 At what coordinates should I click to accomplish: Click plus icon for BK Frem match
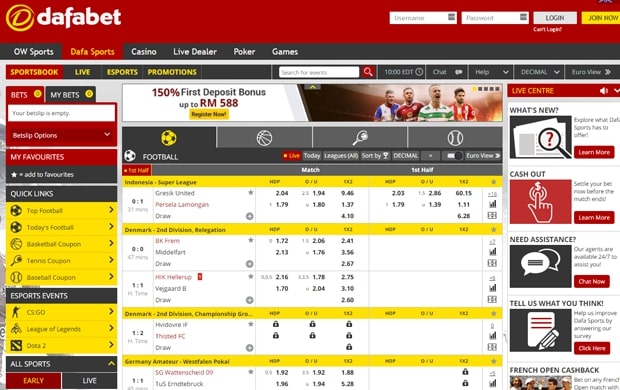pyautogui.click(x=250, y=264)
